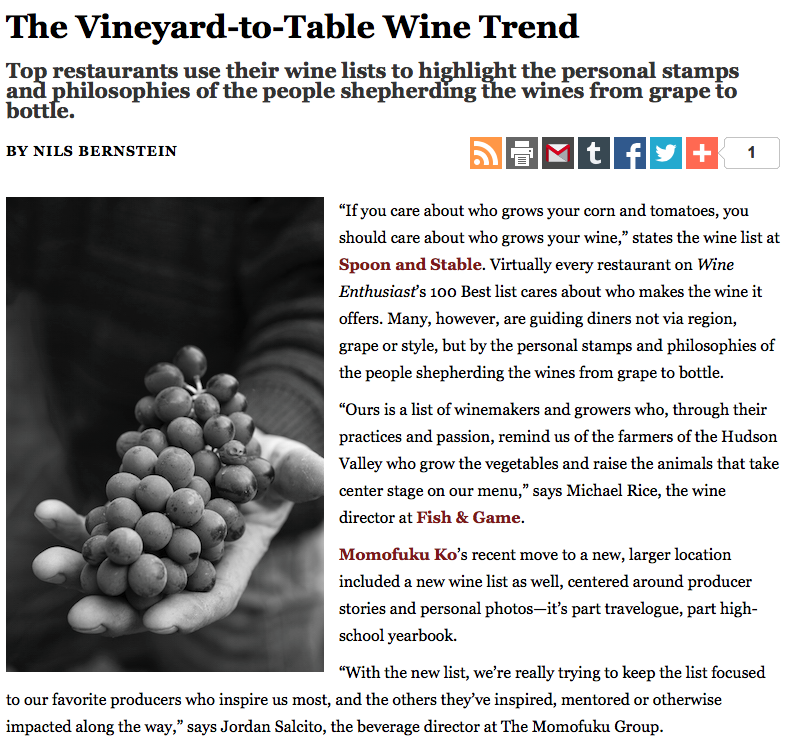Share the article via Gmail icon
This screenshot has width=788, height=752.
pyautogui.click(x=558, y=153)
